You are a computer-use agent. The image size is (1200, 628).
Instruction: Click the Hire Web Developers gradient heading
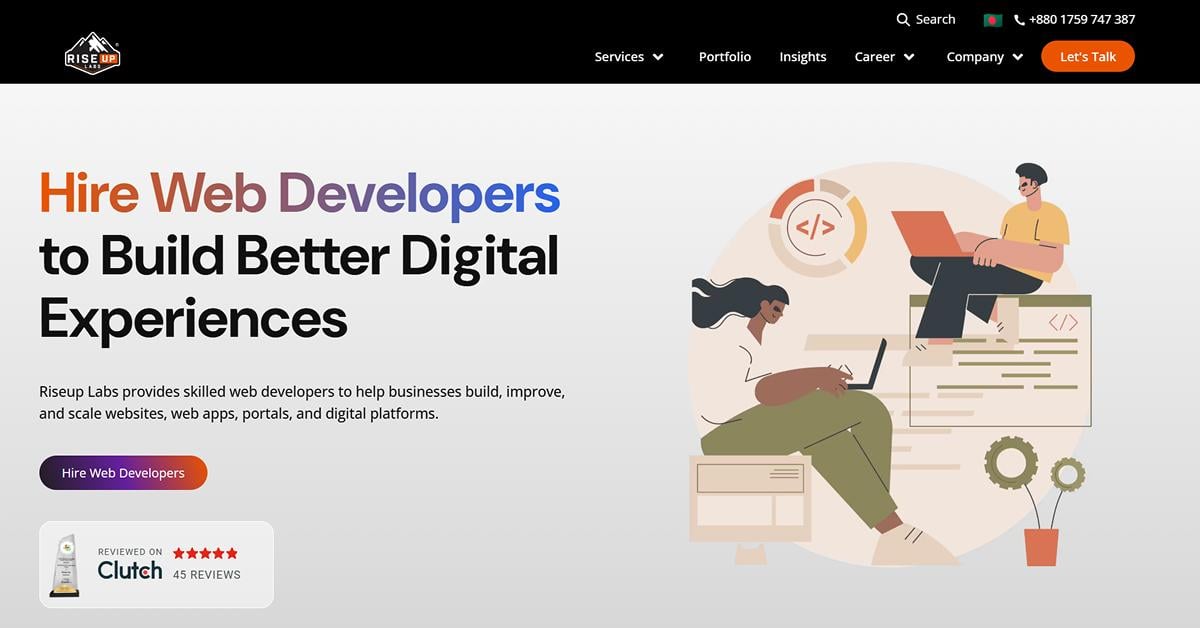[299, 192]
